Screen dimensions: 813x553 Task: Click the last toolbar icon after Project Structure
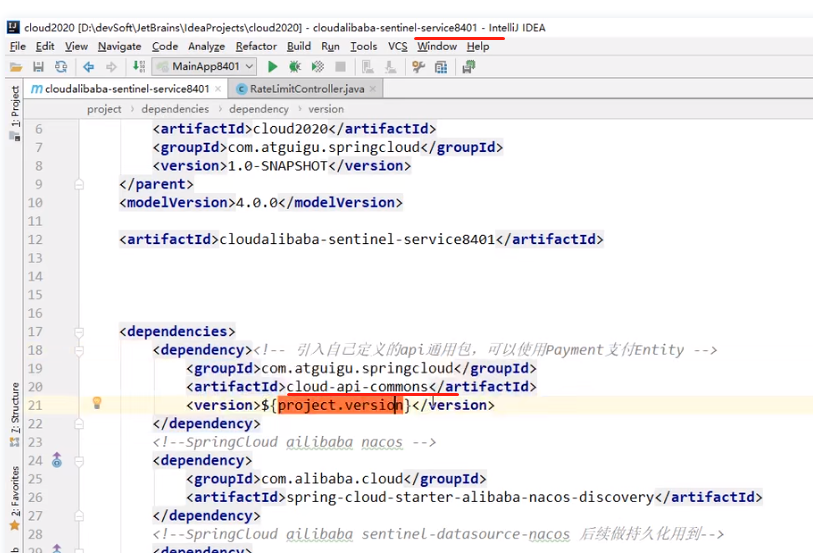point(469,67)
